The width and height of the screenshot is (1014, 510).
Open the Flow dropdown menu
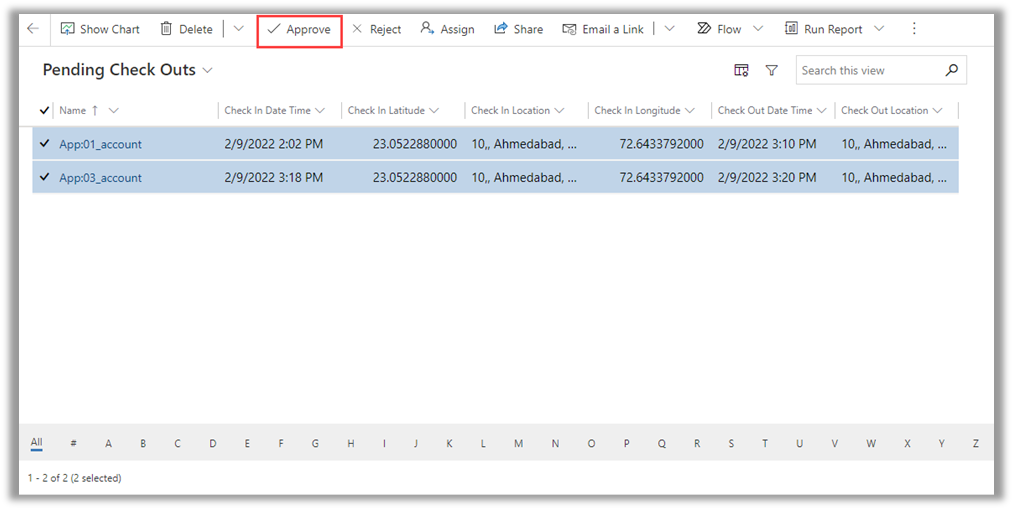tap(757, 29)
